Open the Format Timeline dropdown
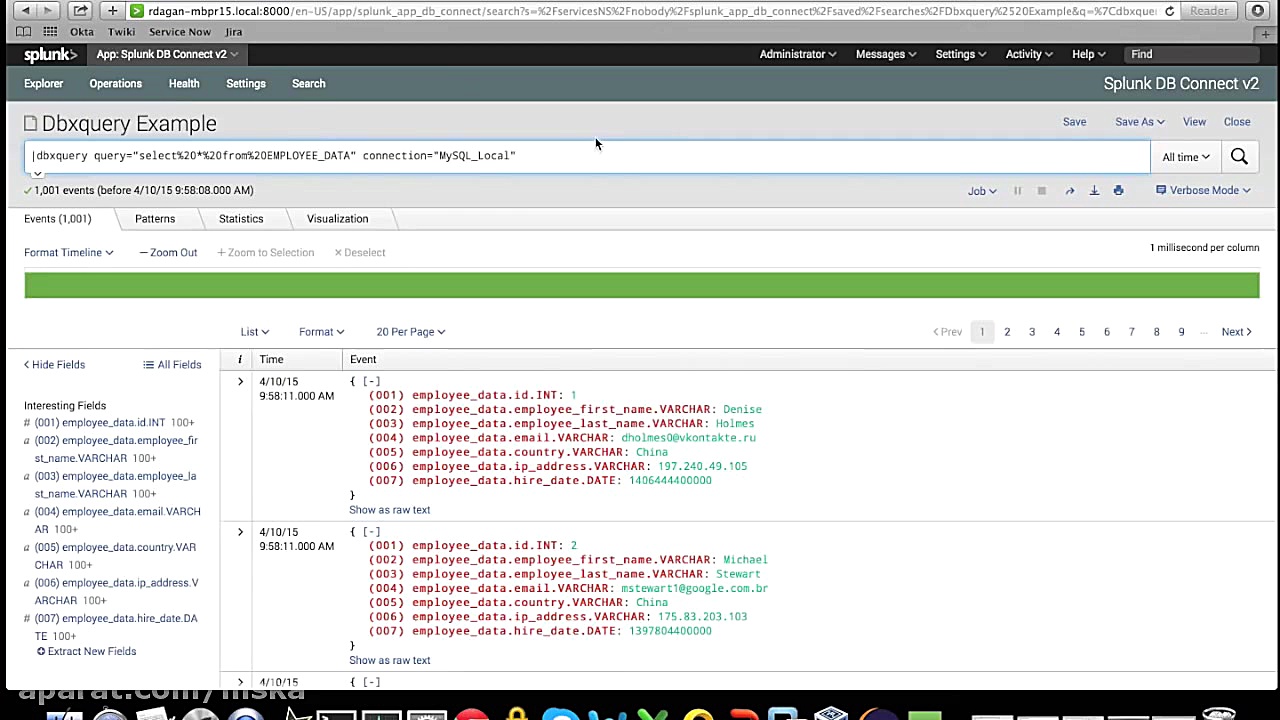Viewport: 1280px width, 720px height. click(x=69, y=252)
